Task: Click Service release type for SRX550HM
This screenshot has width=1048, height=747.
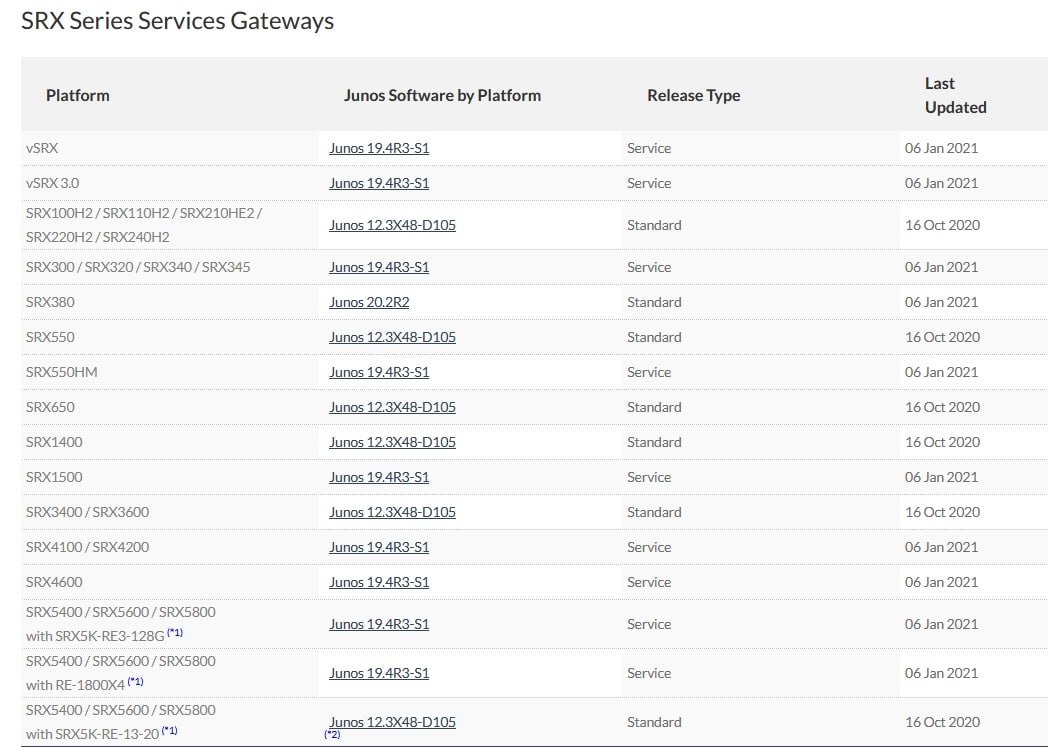Action: 649,372
